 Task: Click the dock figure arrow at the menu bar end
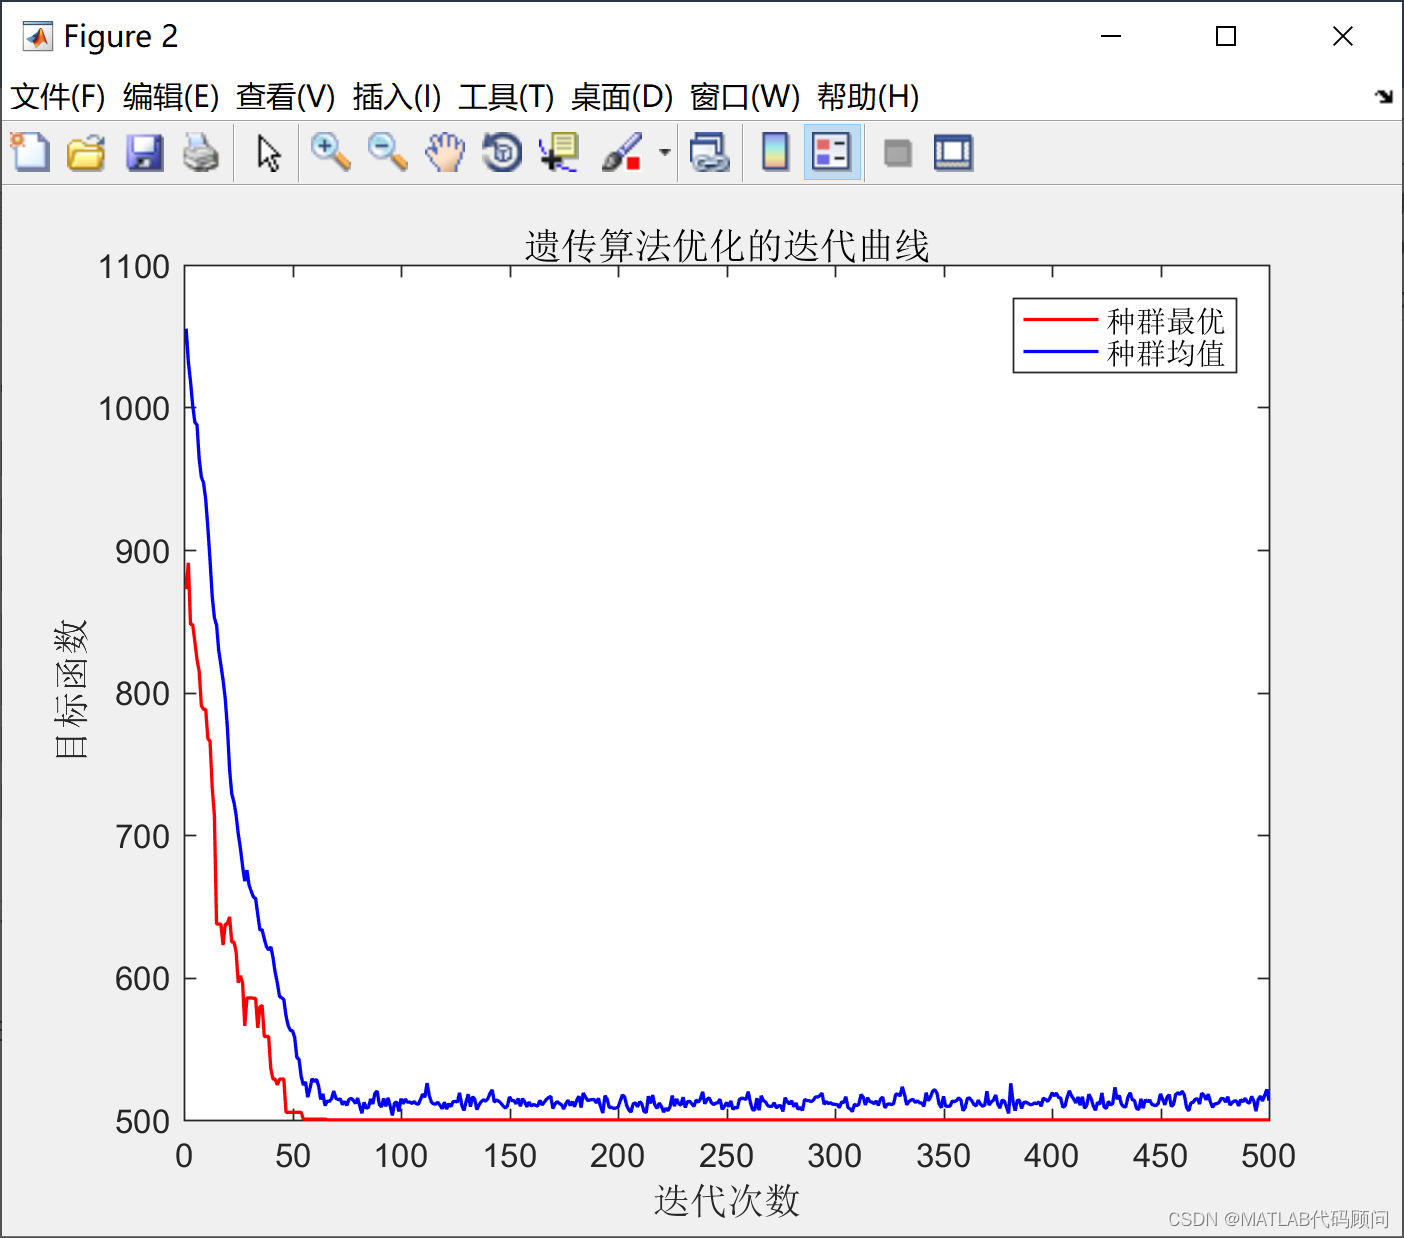tap(1384, 97)
